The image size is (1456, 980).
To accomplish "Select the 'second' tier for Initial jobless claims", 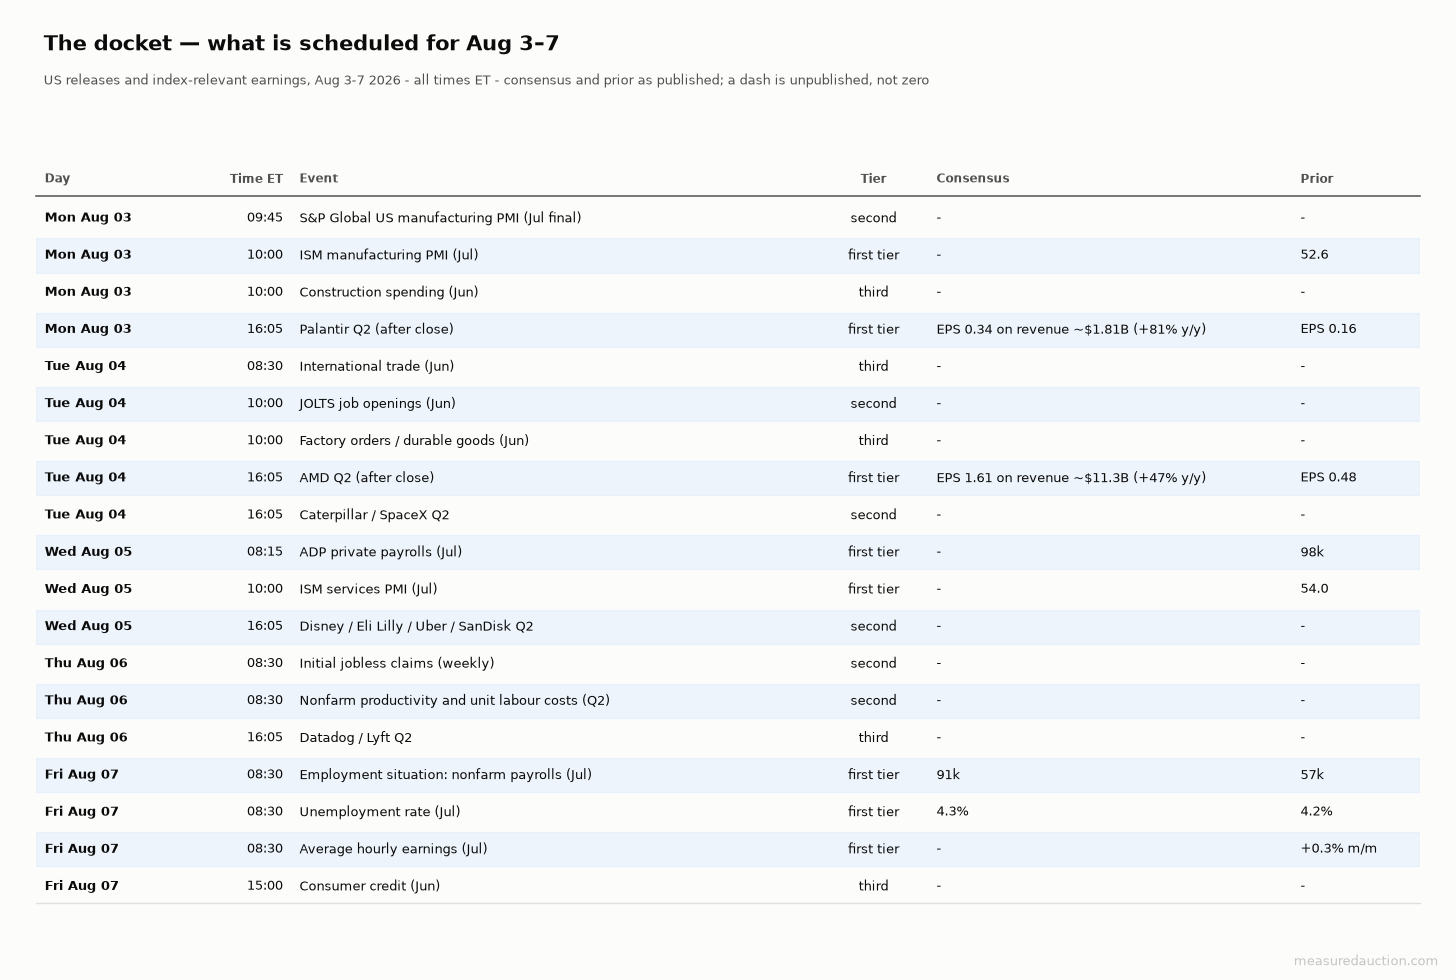I will point(873,663).
